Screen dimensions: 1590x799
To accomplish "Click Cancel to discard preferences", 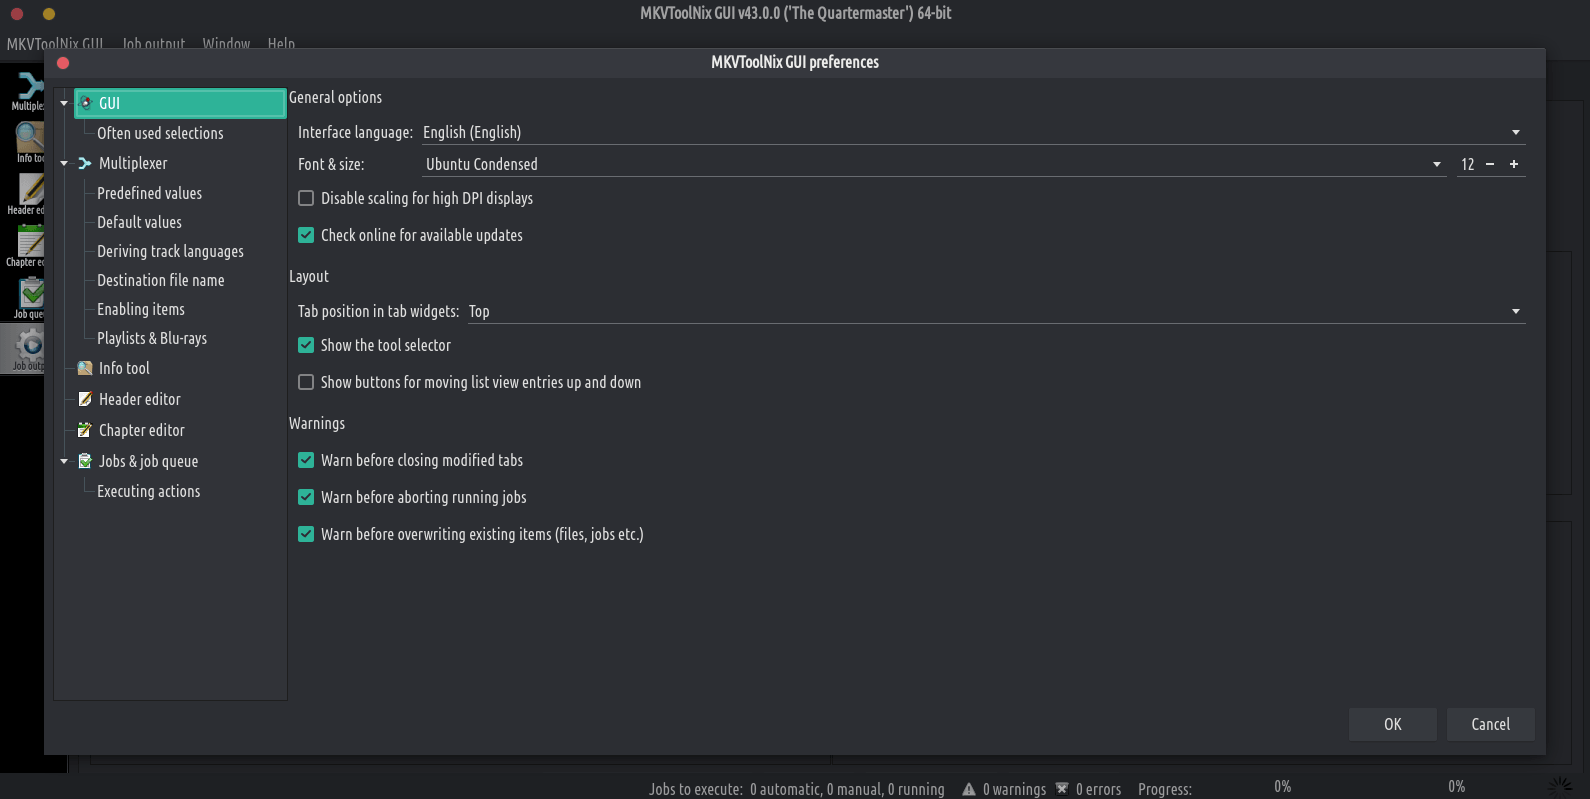I will point(1490,724).
